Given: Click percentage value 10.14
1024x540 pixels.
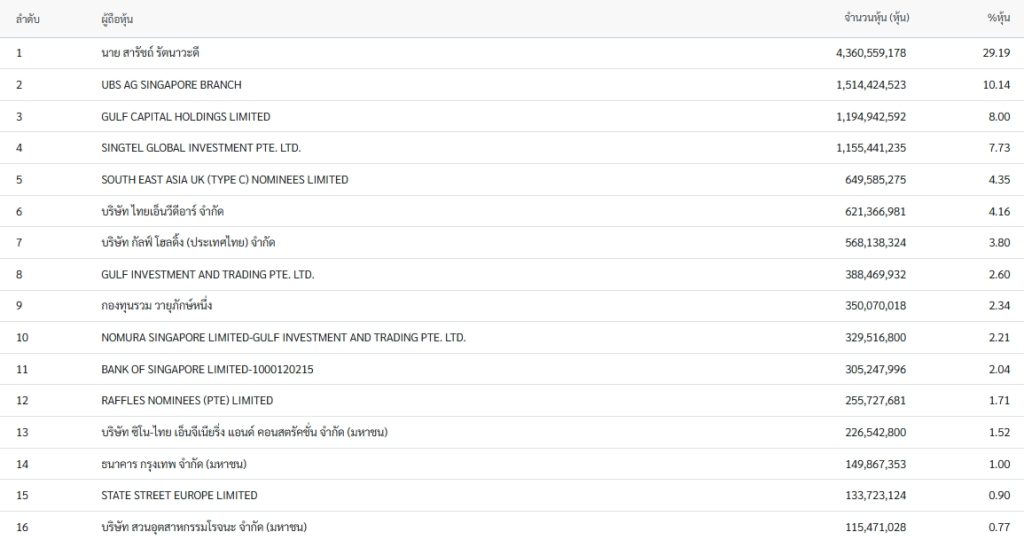Looking at the screenshot, I should coord(996,85).
